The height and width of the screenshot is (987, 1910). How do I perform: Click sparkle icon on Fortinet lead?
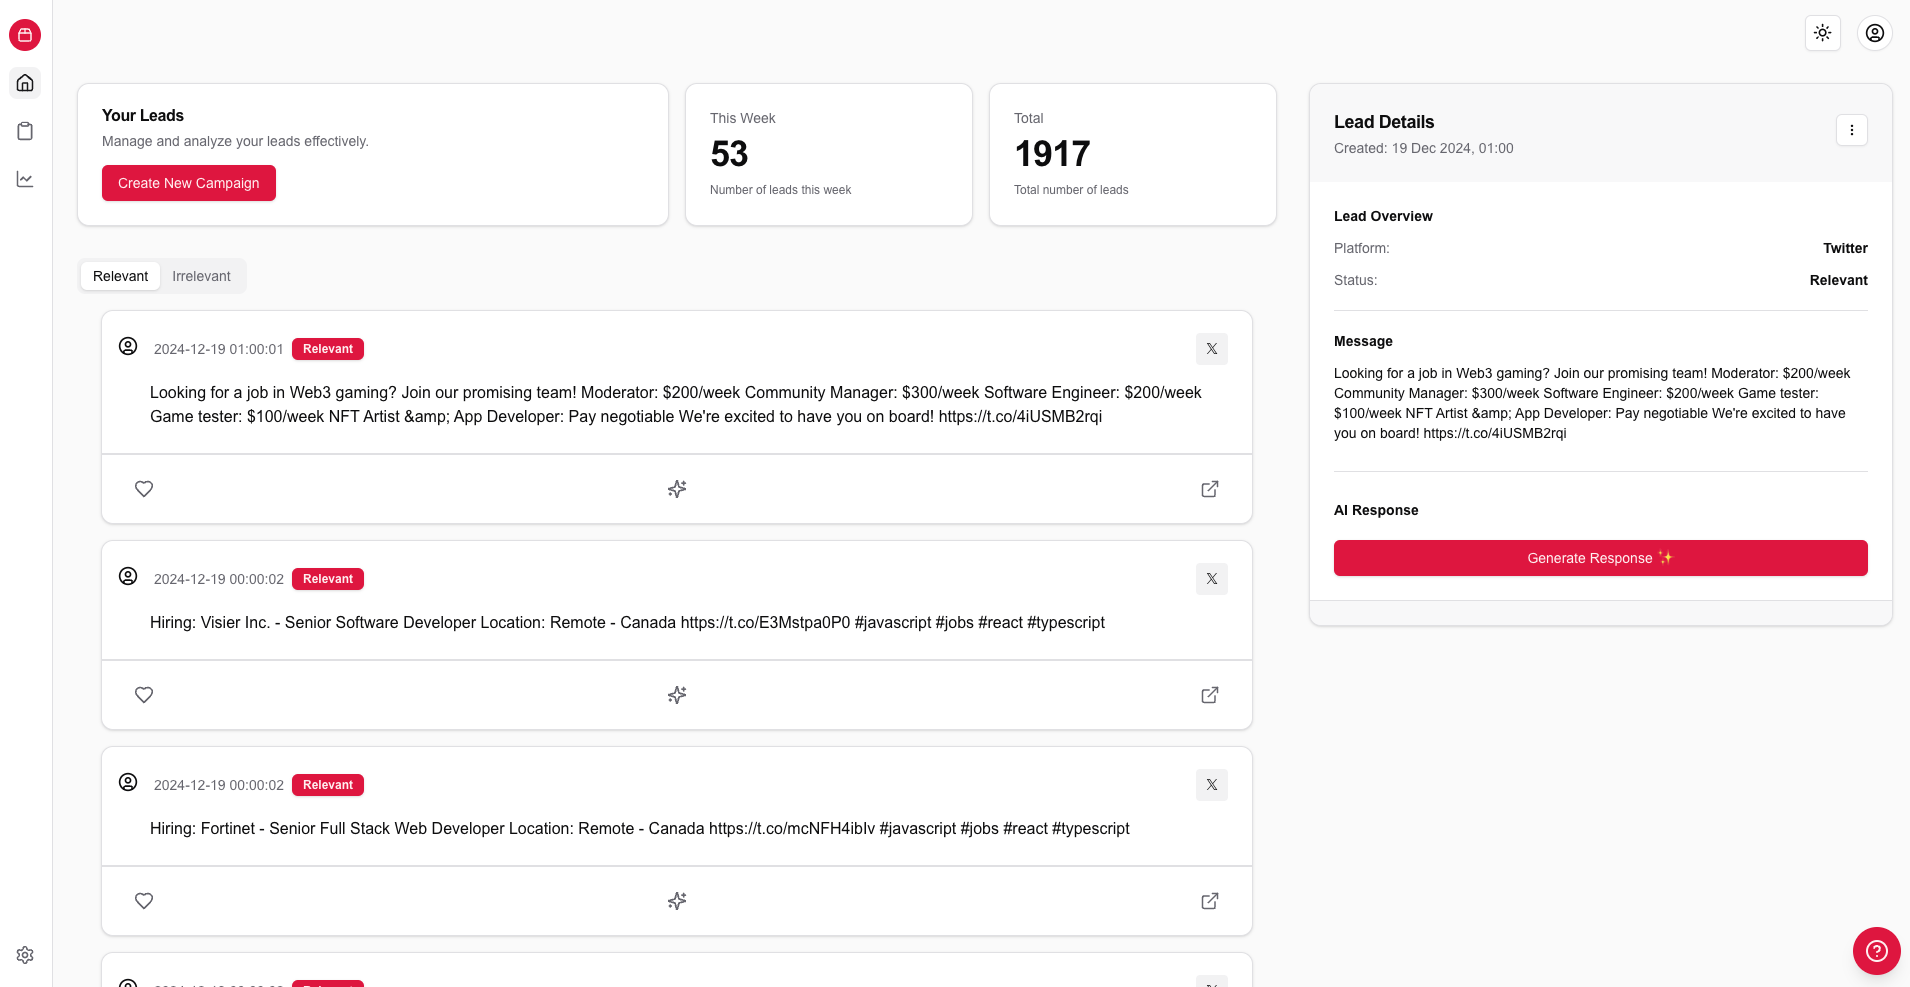677,901
